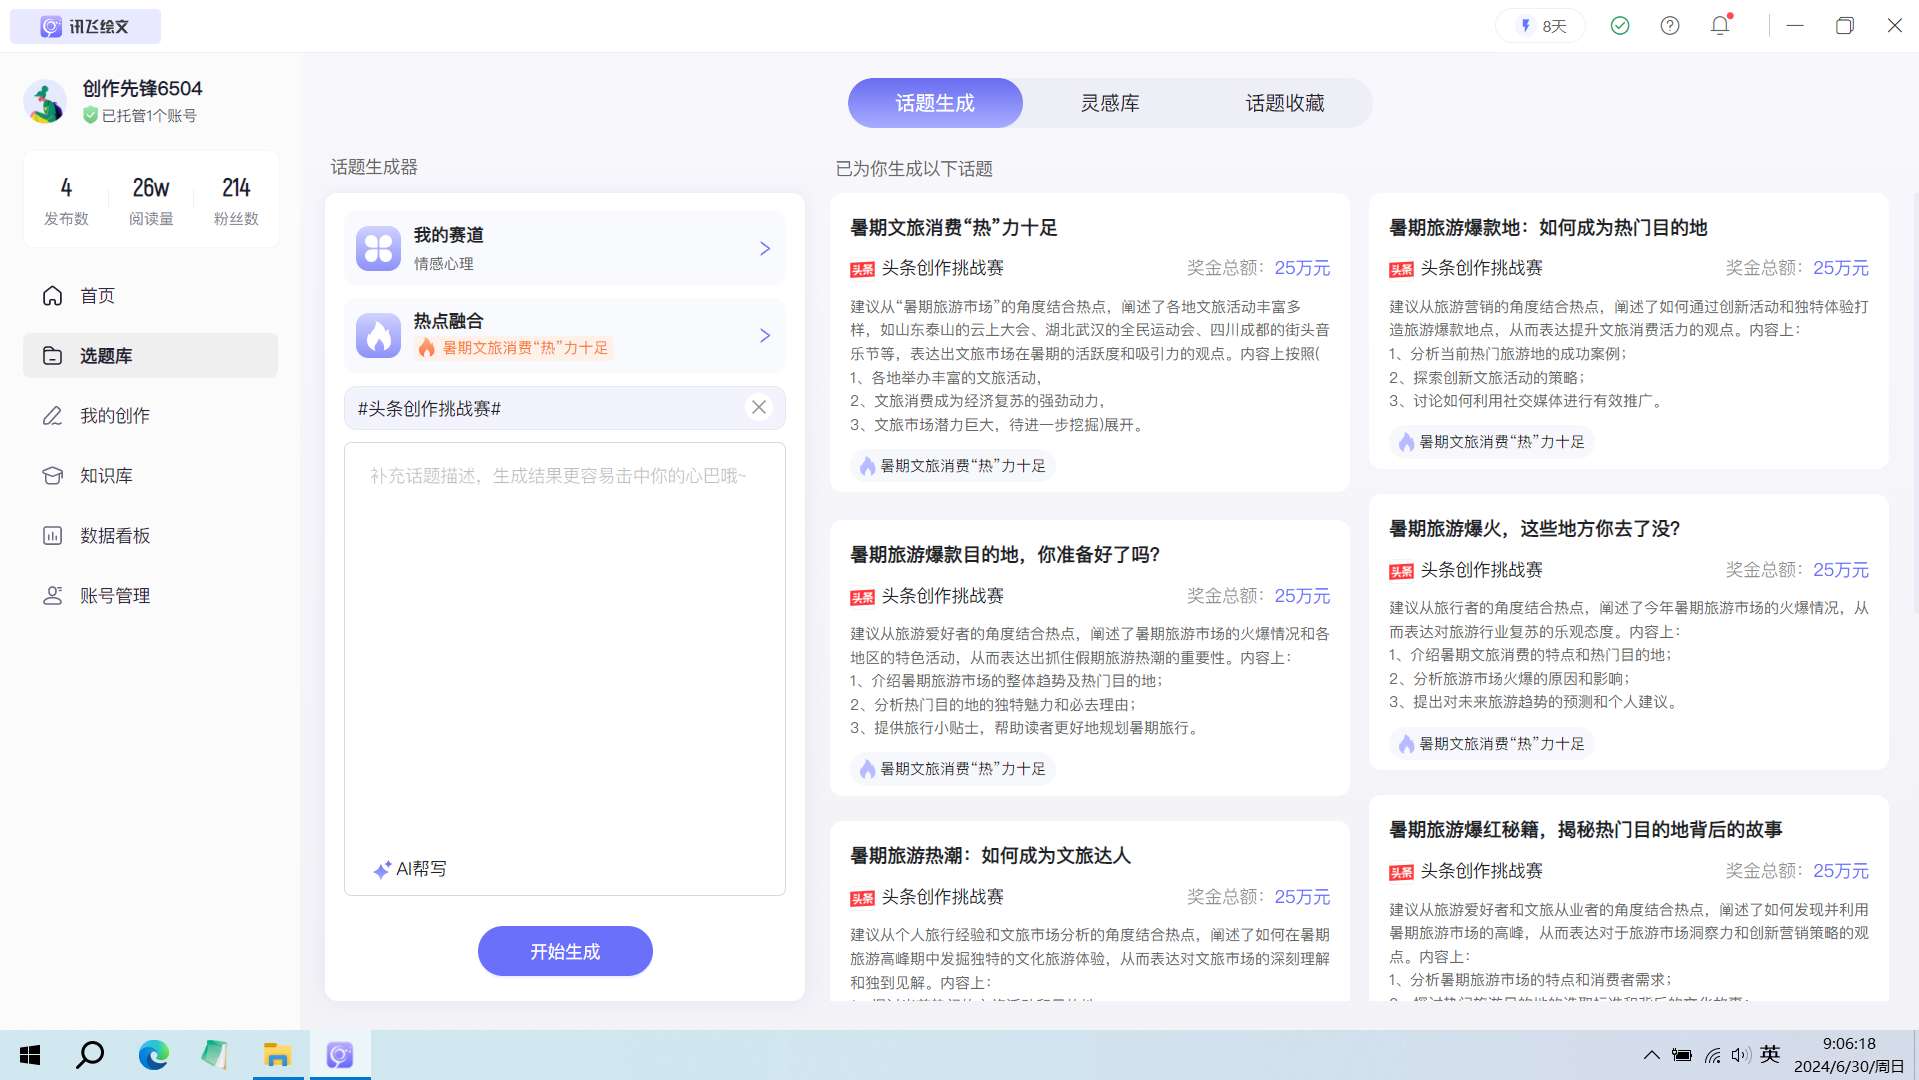Open Microsoft Edge from the taskbar

(x=153, y=1055)
